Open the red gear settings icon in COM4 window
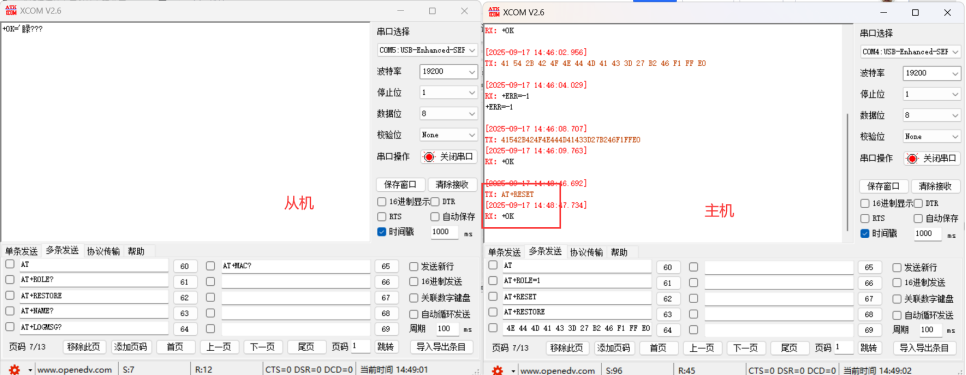This screenshot has width=966, height=375. (x=498, y=371)
